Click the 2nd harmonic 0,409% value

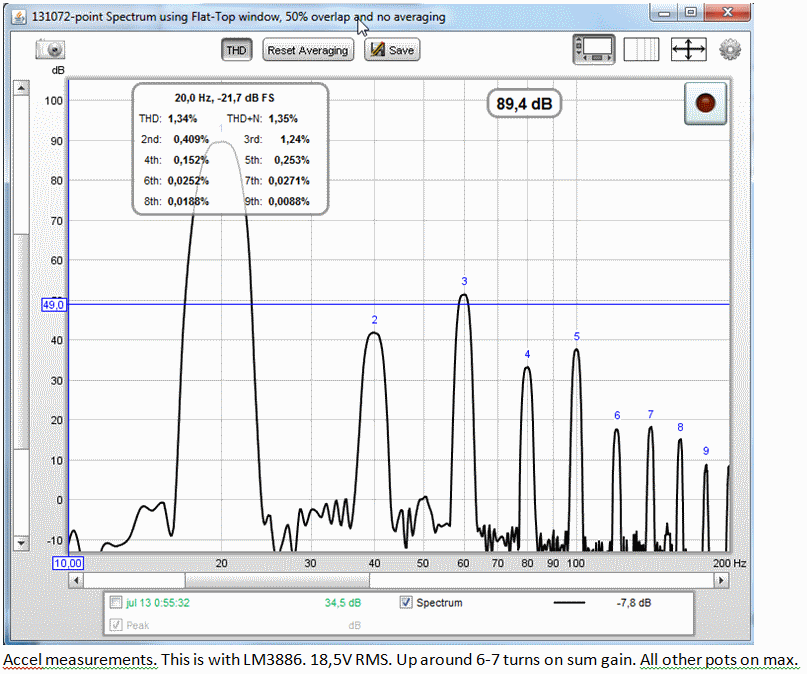(191, 139)
